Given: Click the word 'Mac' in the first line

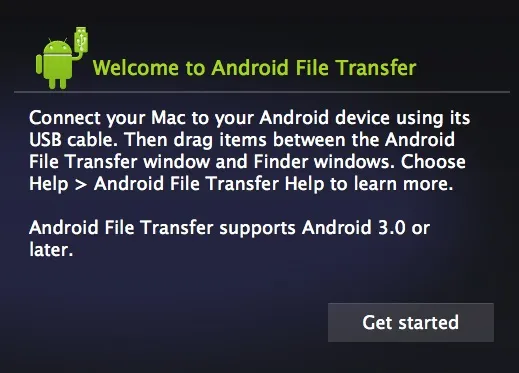Looking at the screenshot, I should pos(168,118).
